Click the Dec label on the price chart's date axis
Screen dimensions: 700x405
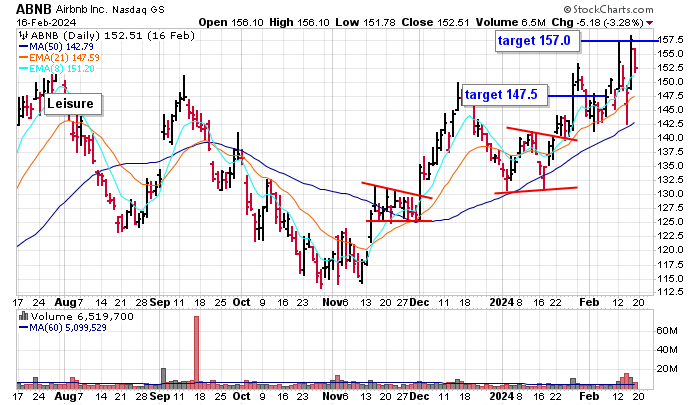[419, 303]
